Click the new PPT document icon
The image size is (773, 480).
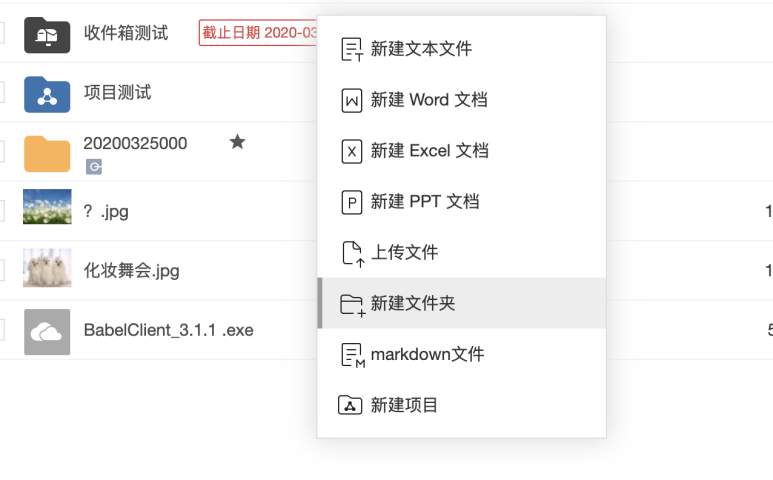351,202
